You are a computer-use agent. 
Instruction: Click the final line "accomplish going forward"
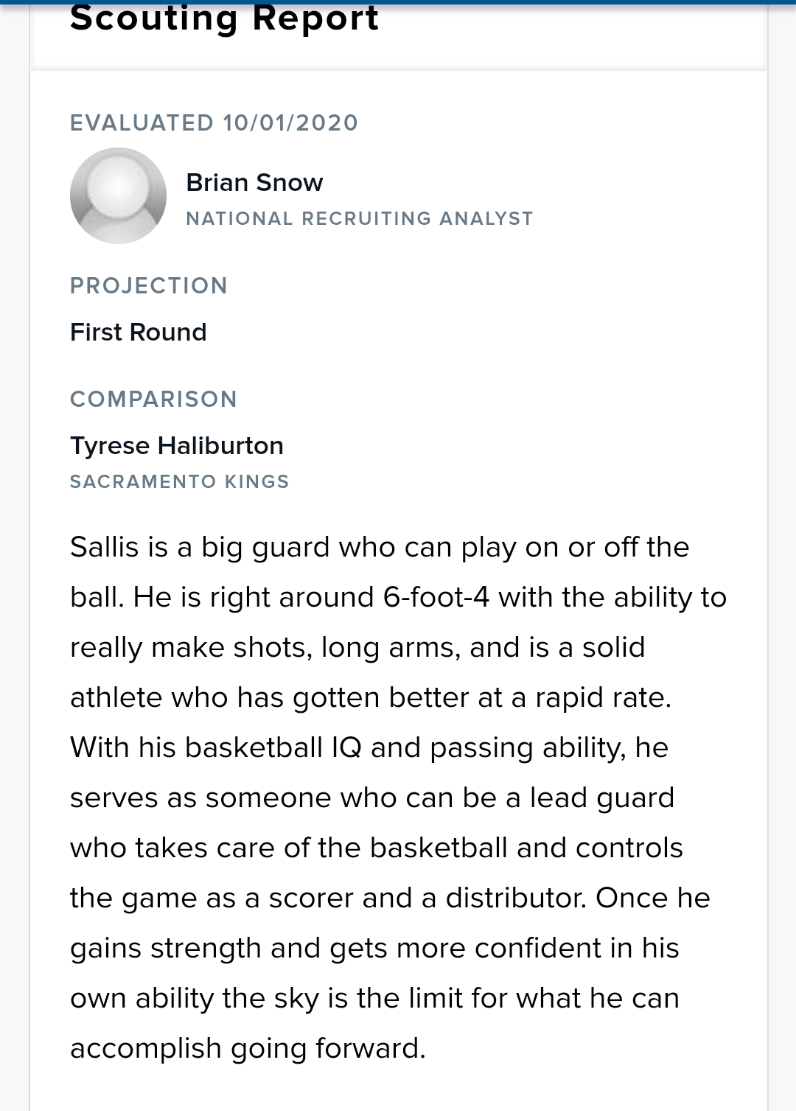pos(247,1047)
